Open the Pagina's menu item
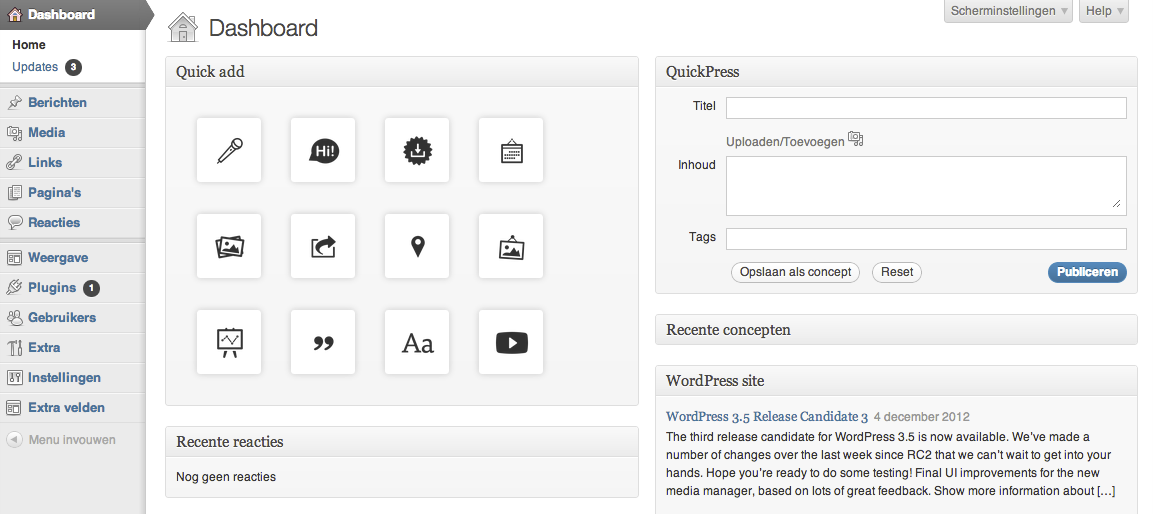This screenshot has height=514, width=1153. [x=54, y=193]
